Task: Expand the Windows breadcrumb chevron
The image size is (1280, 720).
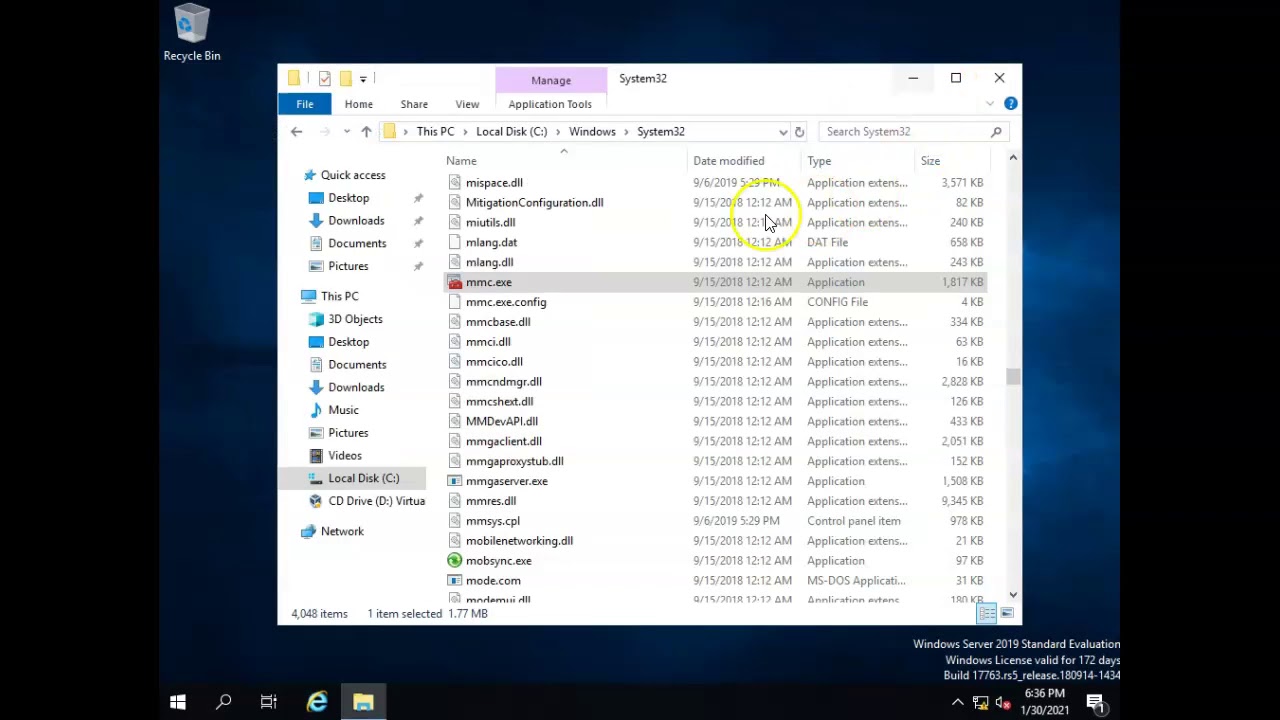Action: (x=626, y=132)
